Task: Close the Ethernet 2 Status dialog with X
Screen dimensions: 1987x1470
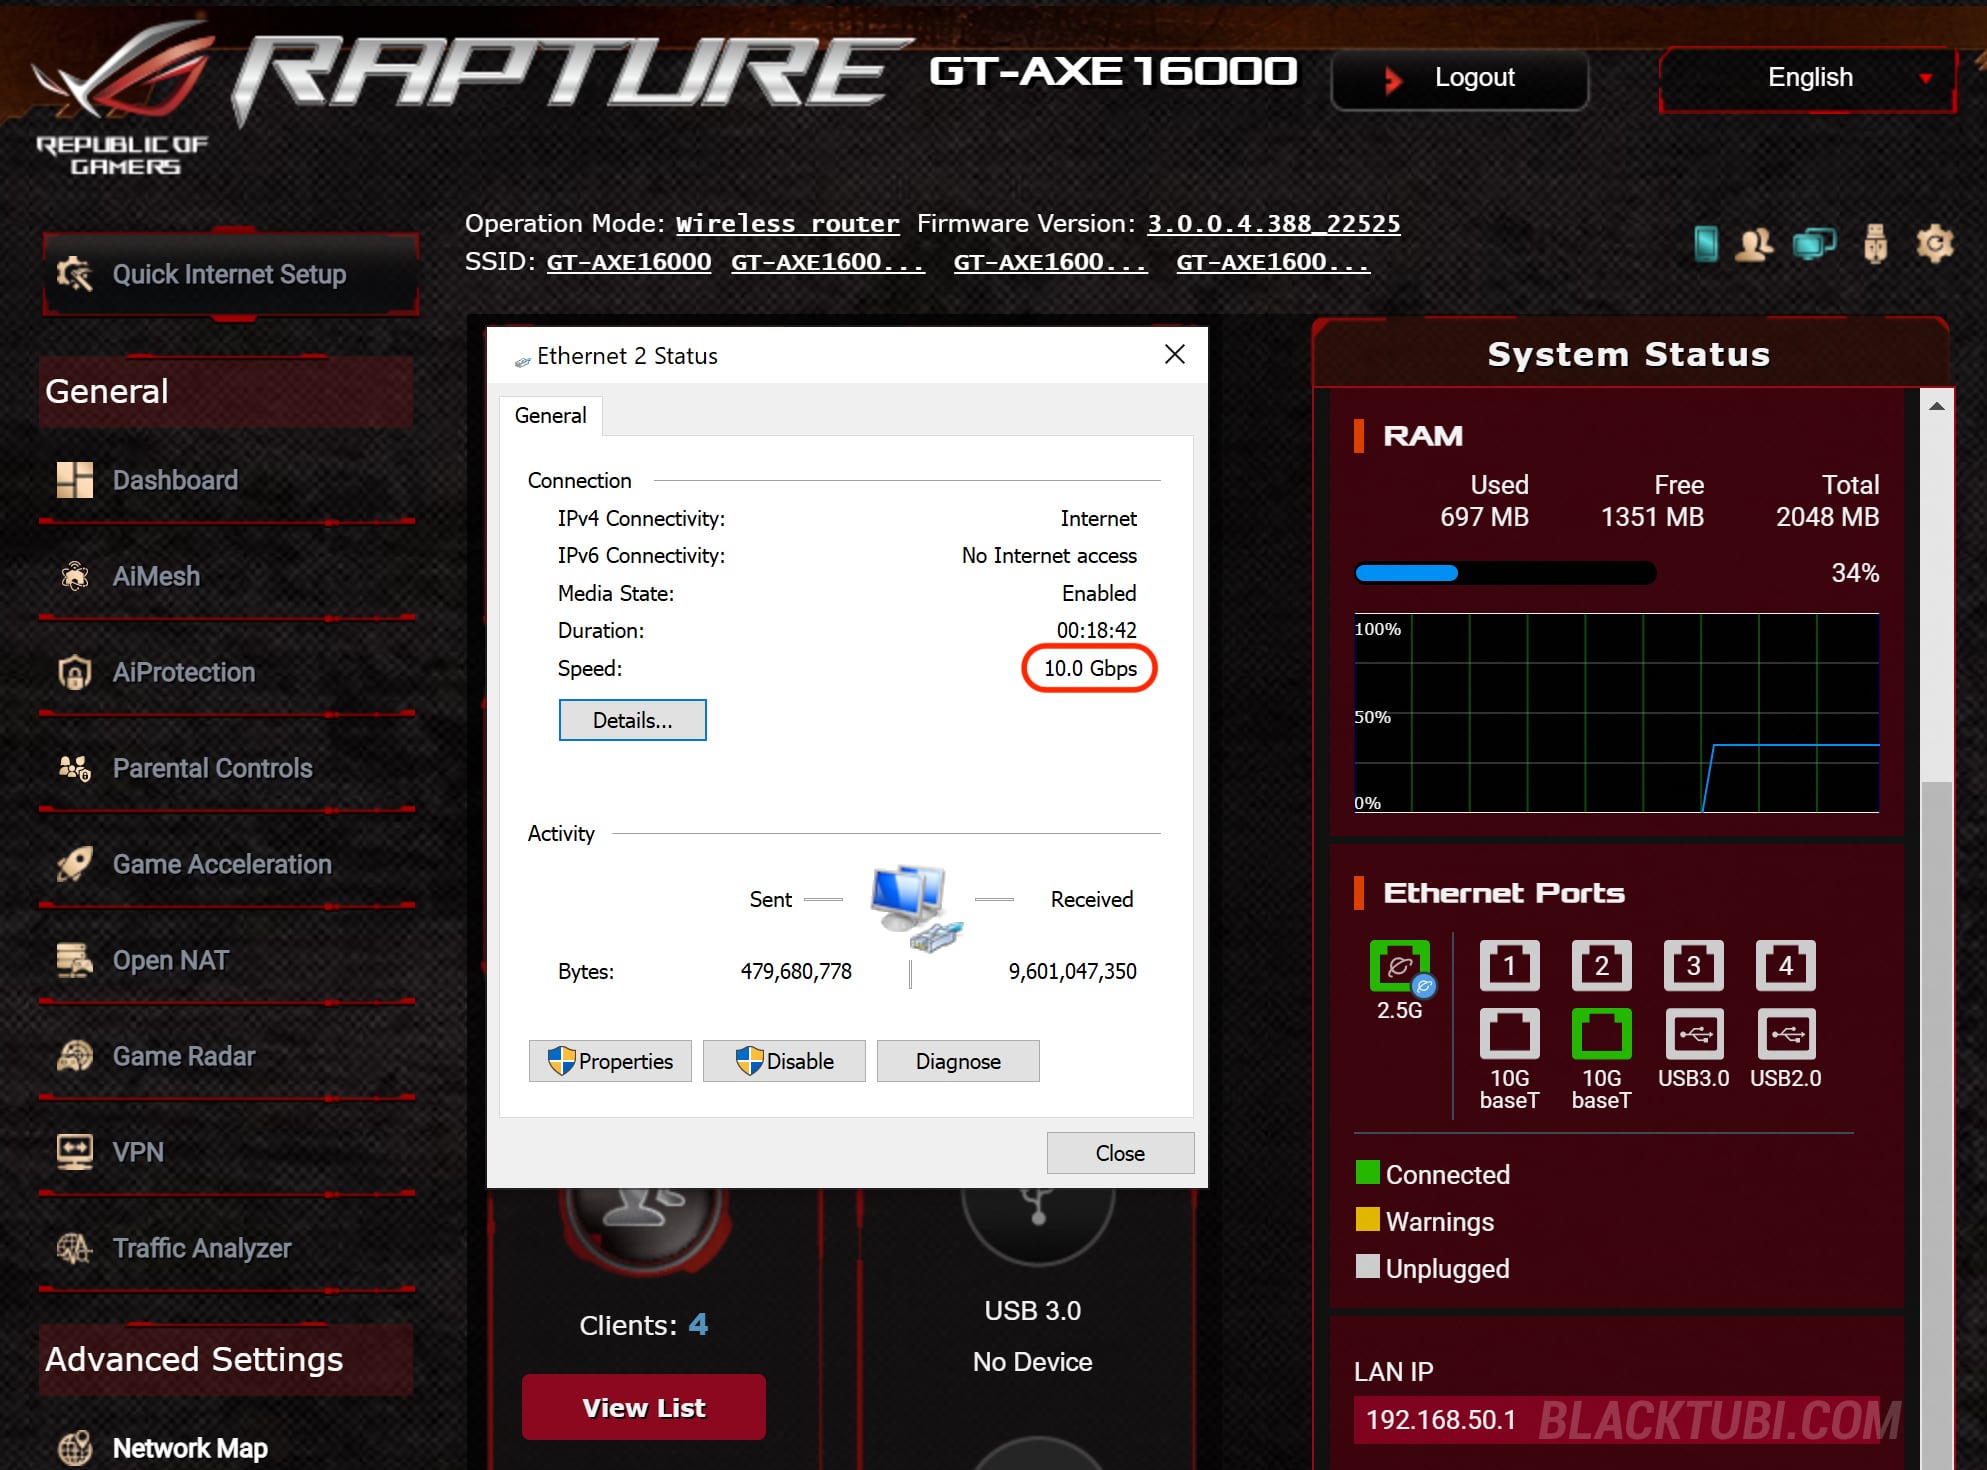Action: (x=1175, y=354)
